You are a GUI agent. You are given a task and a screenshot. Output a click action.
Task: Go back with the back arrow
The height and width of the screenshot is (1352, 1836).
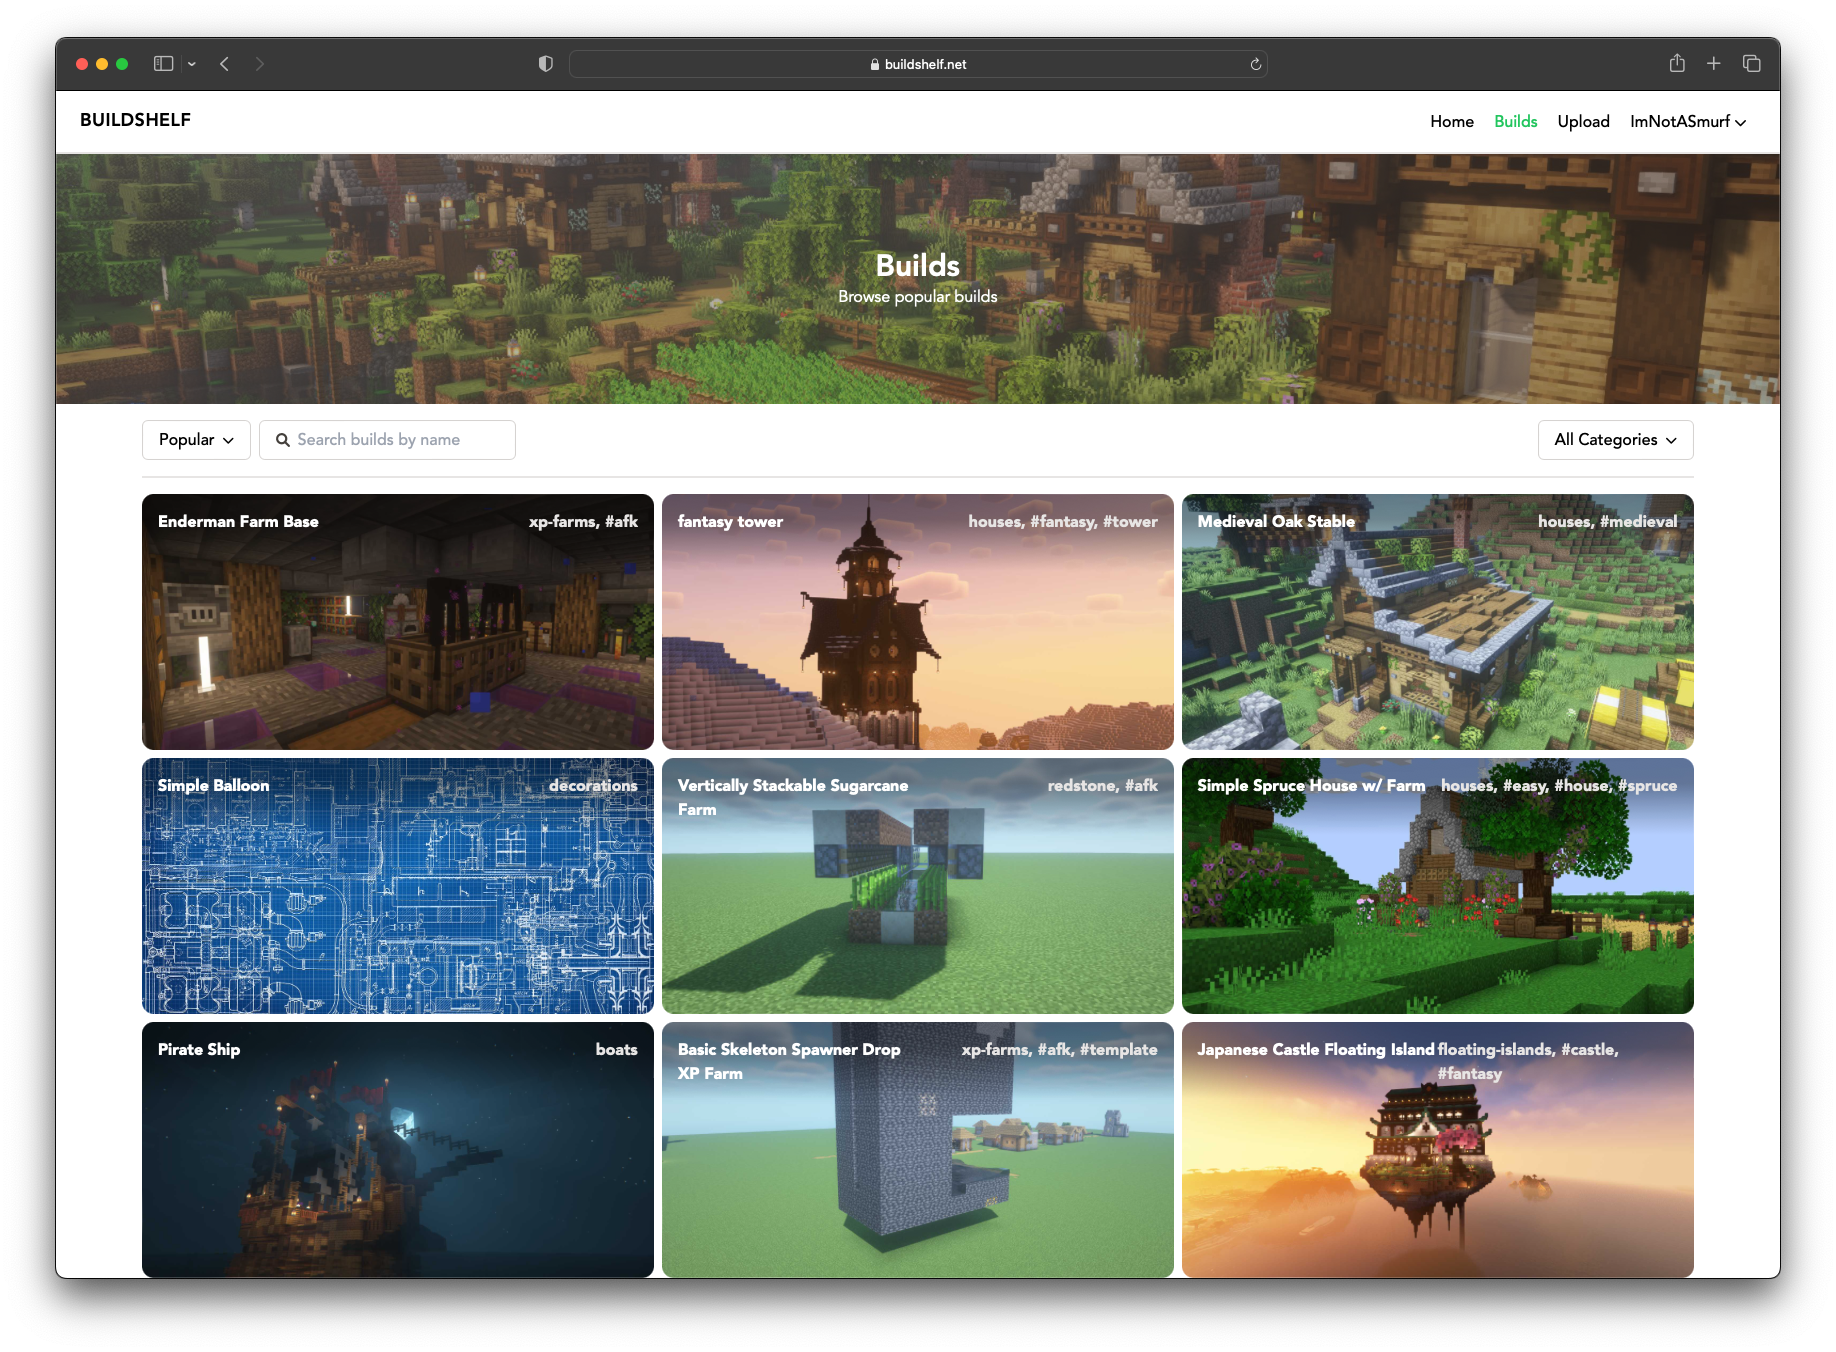(x=225, y=64)
